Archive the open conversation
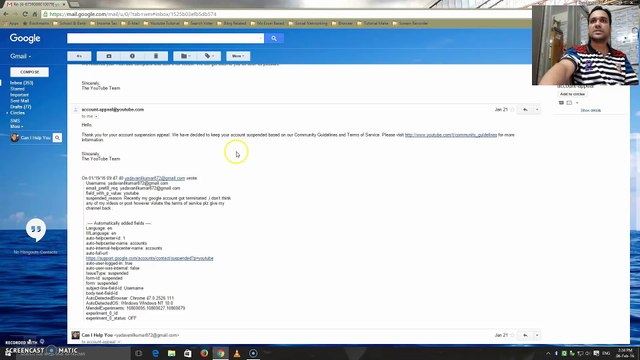The width and height of the screenshot is (640, 360). pyautogui.click(x=109, y=56)
